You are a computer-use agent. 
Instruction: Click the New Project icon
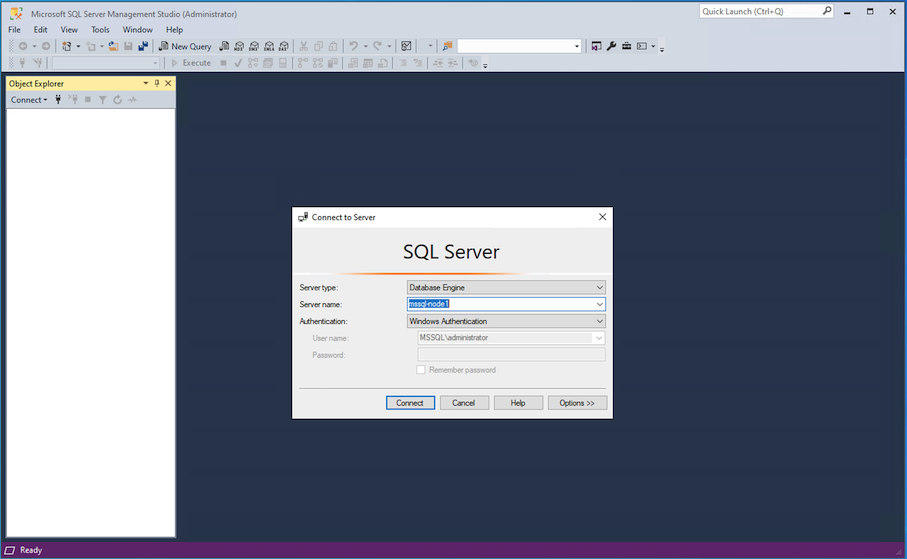pos(67,46)
